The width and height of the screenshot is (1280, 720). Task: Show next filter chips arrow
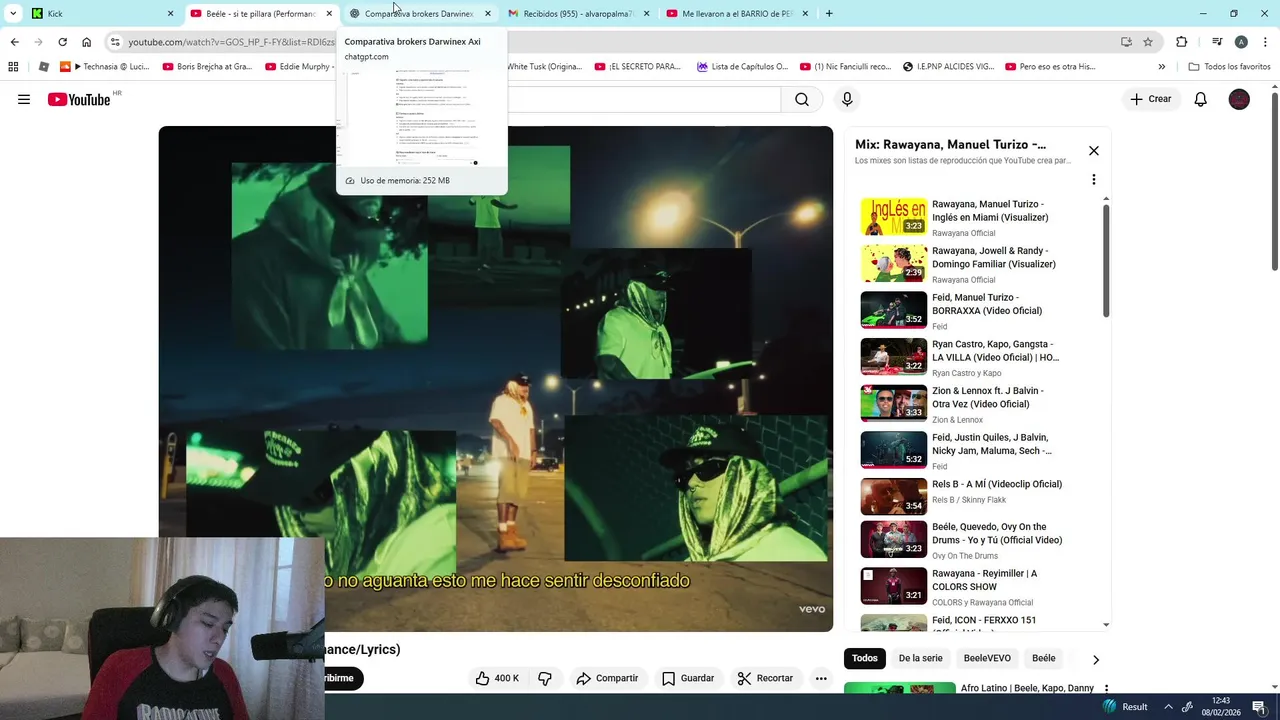1095,659
